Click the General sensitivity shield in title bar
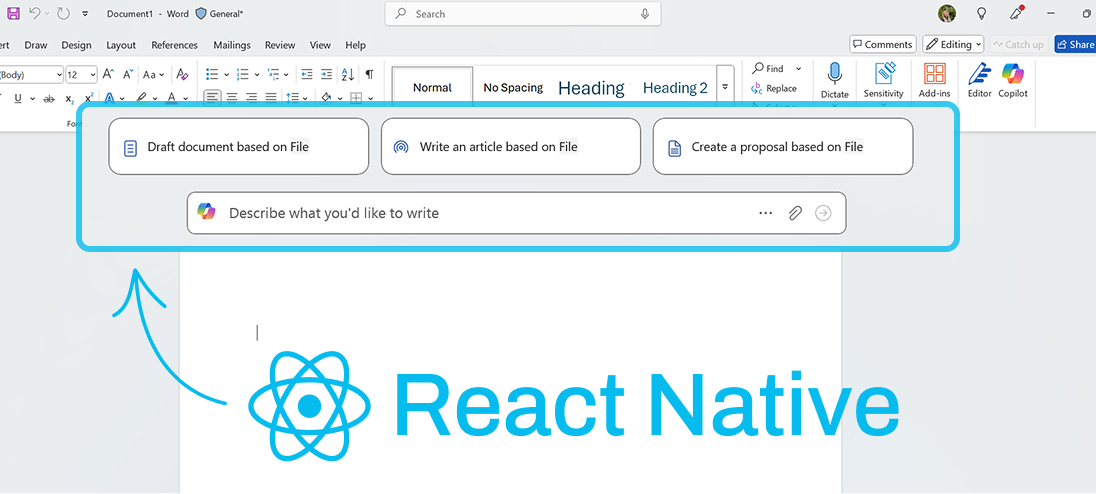 201,13
